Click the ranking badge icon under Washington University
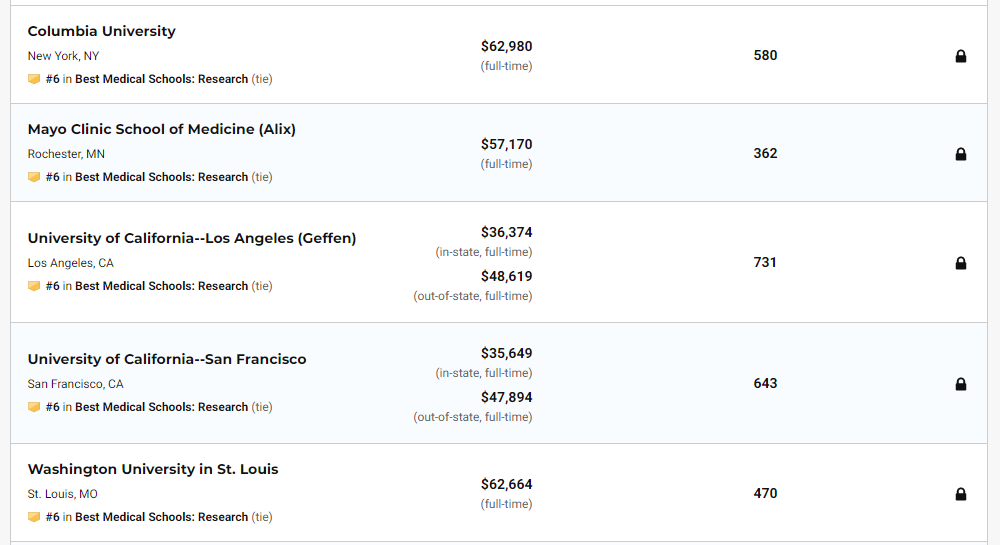This screenshot has height=545, width=1000. tap(34, 517)
